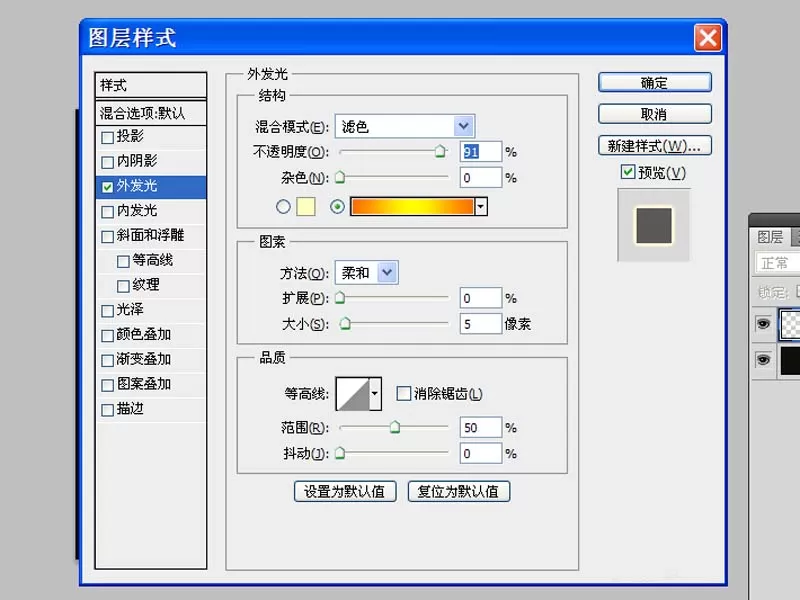
Task: Toggle the 预览(V) checkbox
Action: pos(628,172)
